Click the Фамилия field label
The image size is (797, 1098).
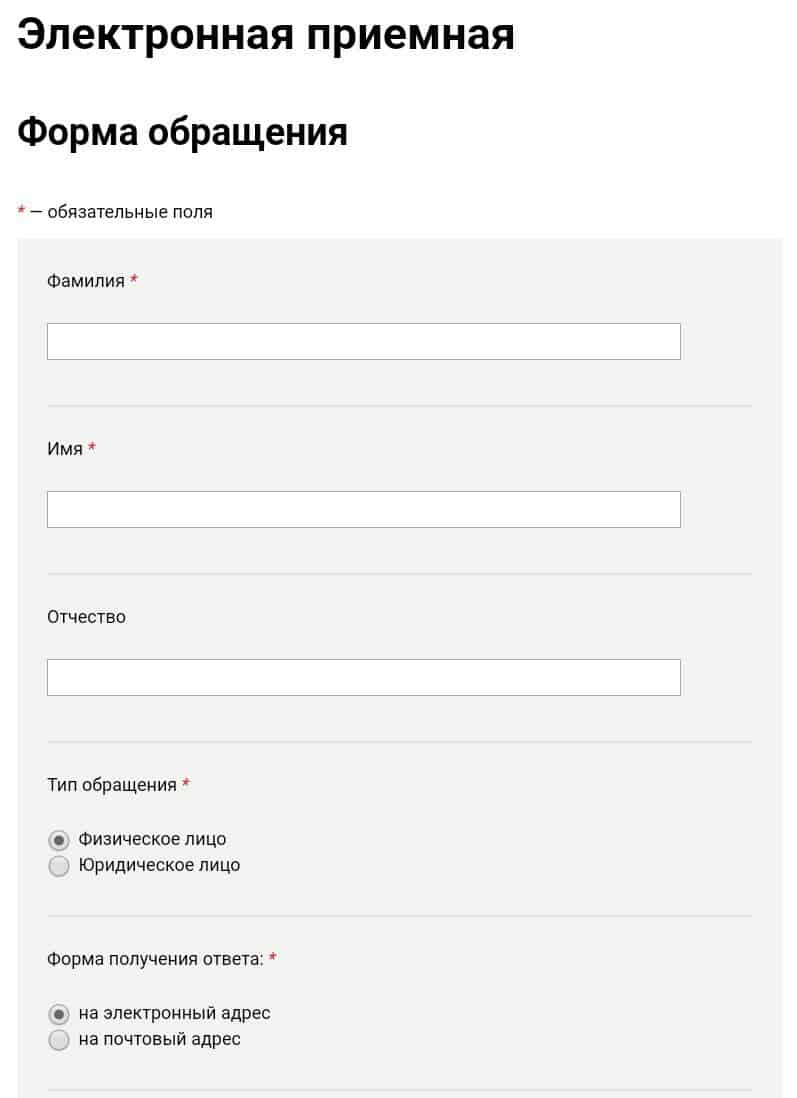[85, 281]
